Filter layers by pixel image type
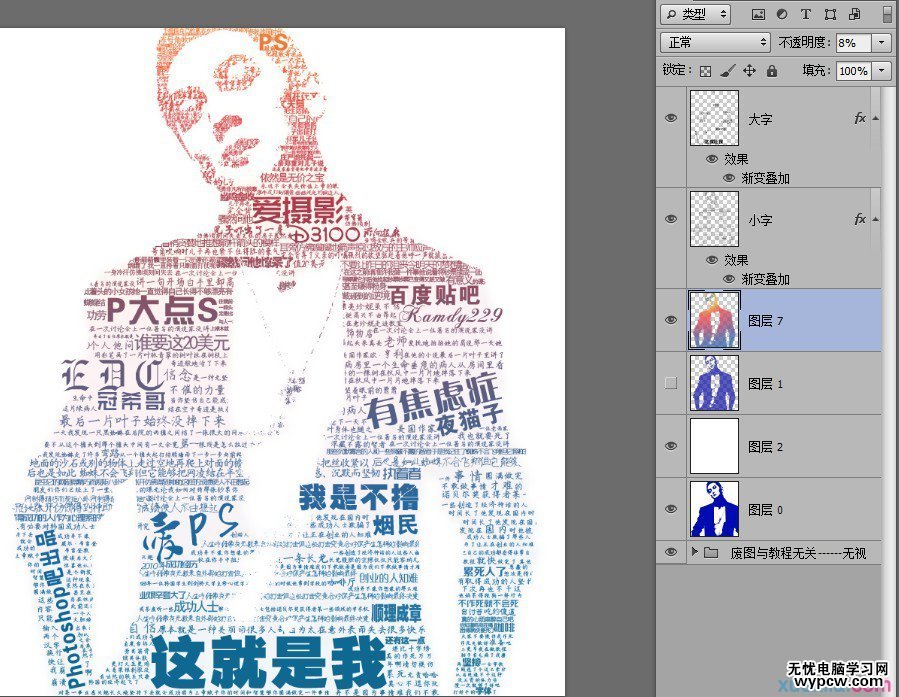Image resolution: width=899 pixels, height=697 pixels. click(x=758, y=14)
